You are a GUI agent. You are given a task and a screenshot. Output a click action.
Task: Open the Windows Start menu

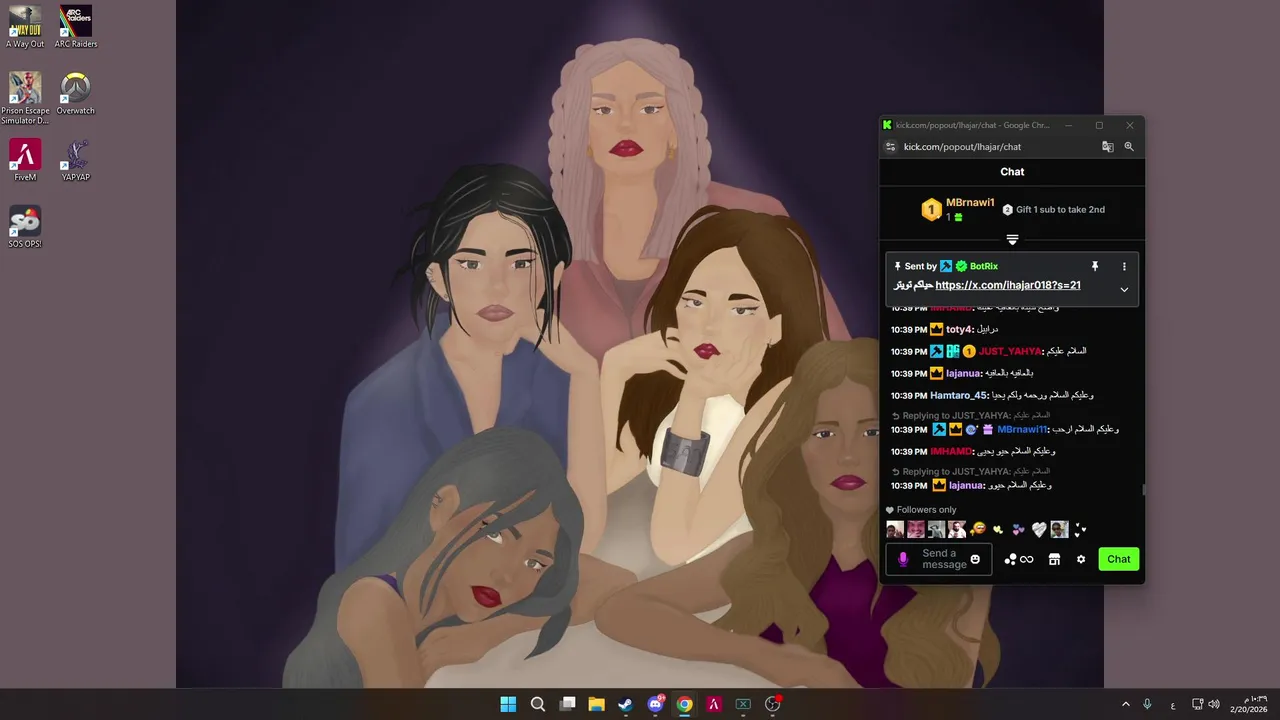click(x=508, y=704)
